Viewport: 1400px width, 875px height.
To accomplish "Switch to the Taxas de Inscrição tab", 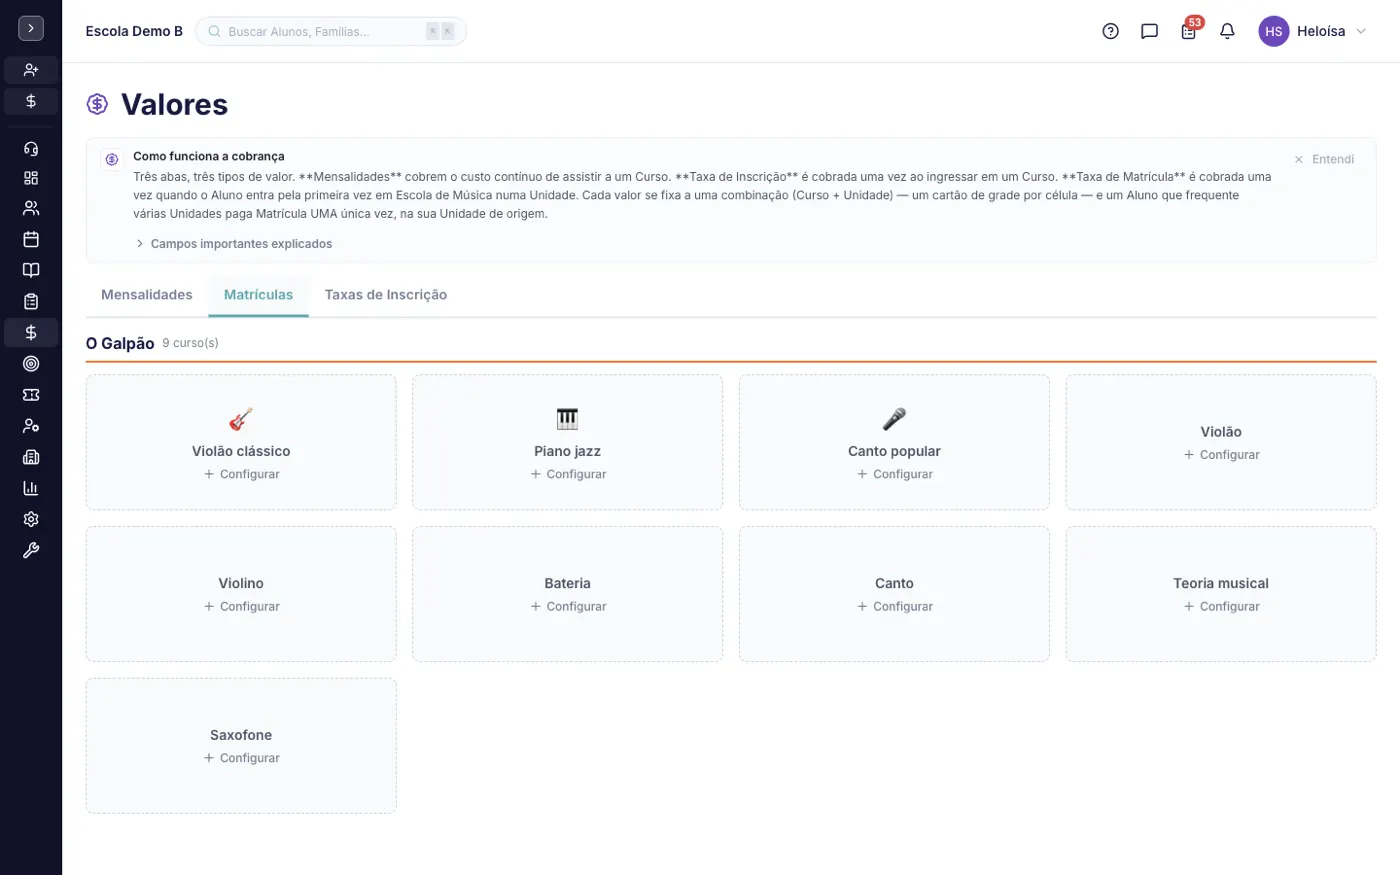I will click(385, 295).
